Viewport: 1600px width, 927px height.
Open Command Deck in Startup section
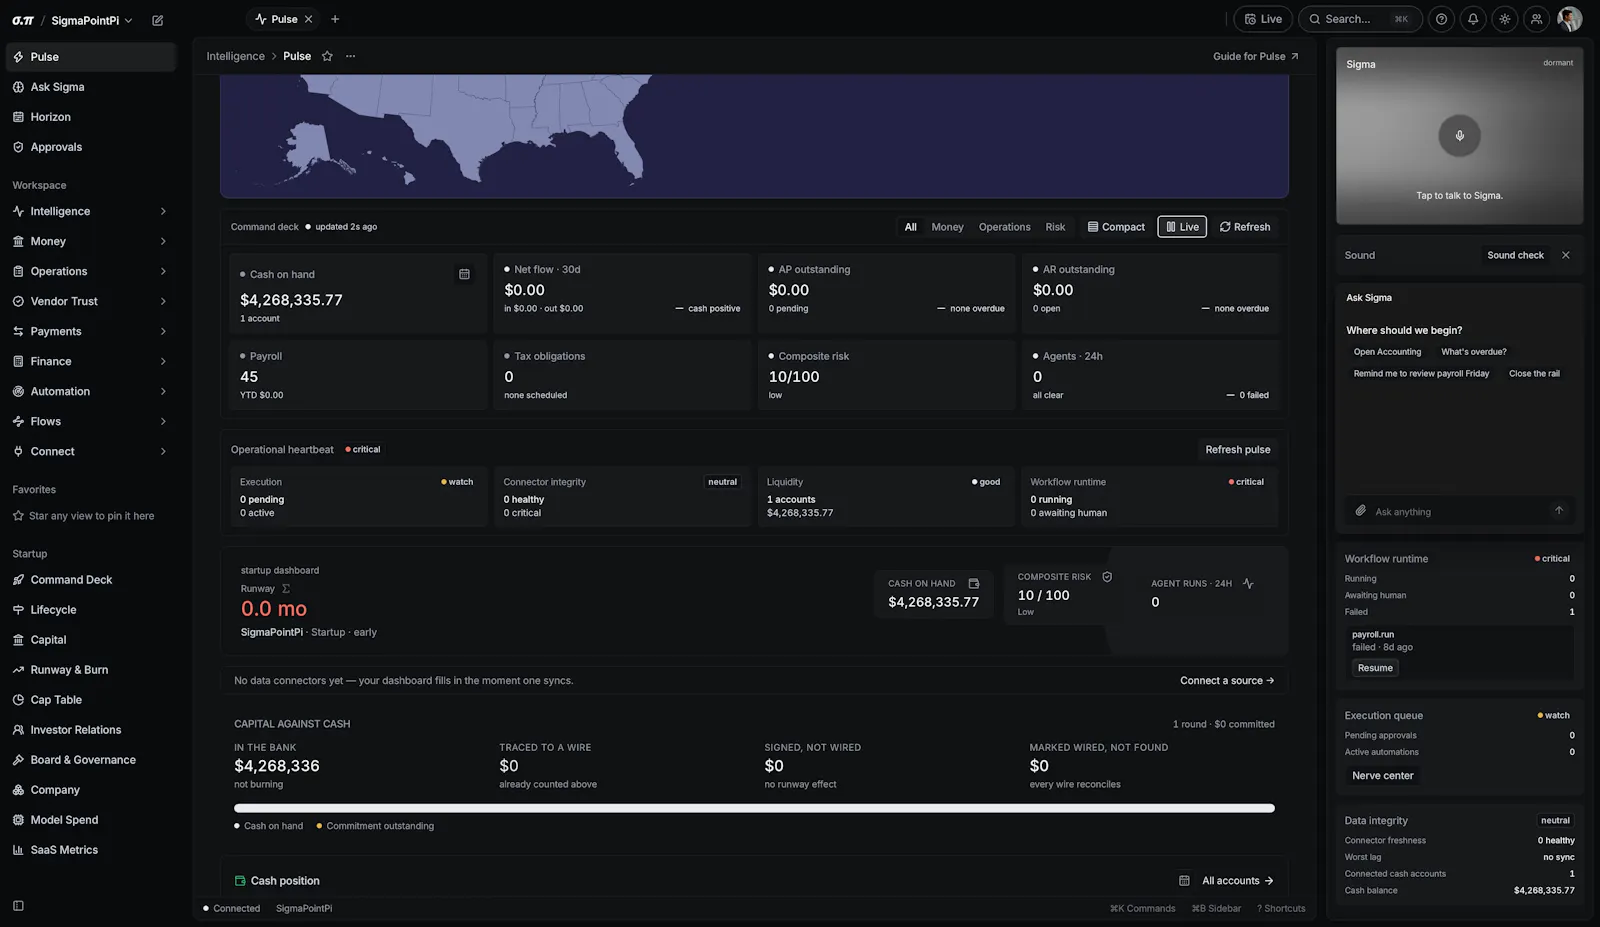pos(90,580)
